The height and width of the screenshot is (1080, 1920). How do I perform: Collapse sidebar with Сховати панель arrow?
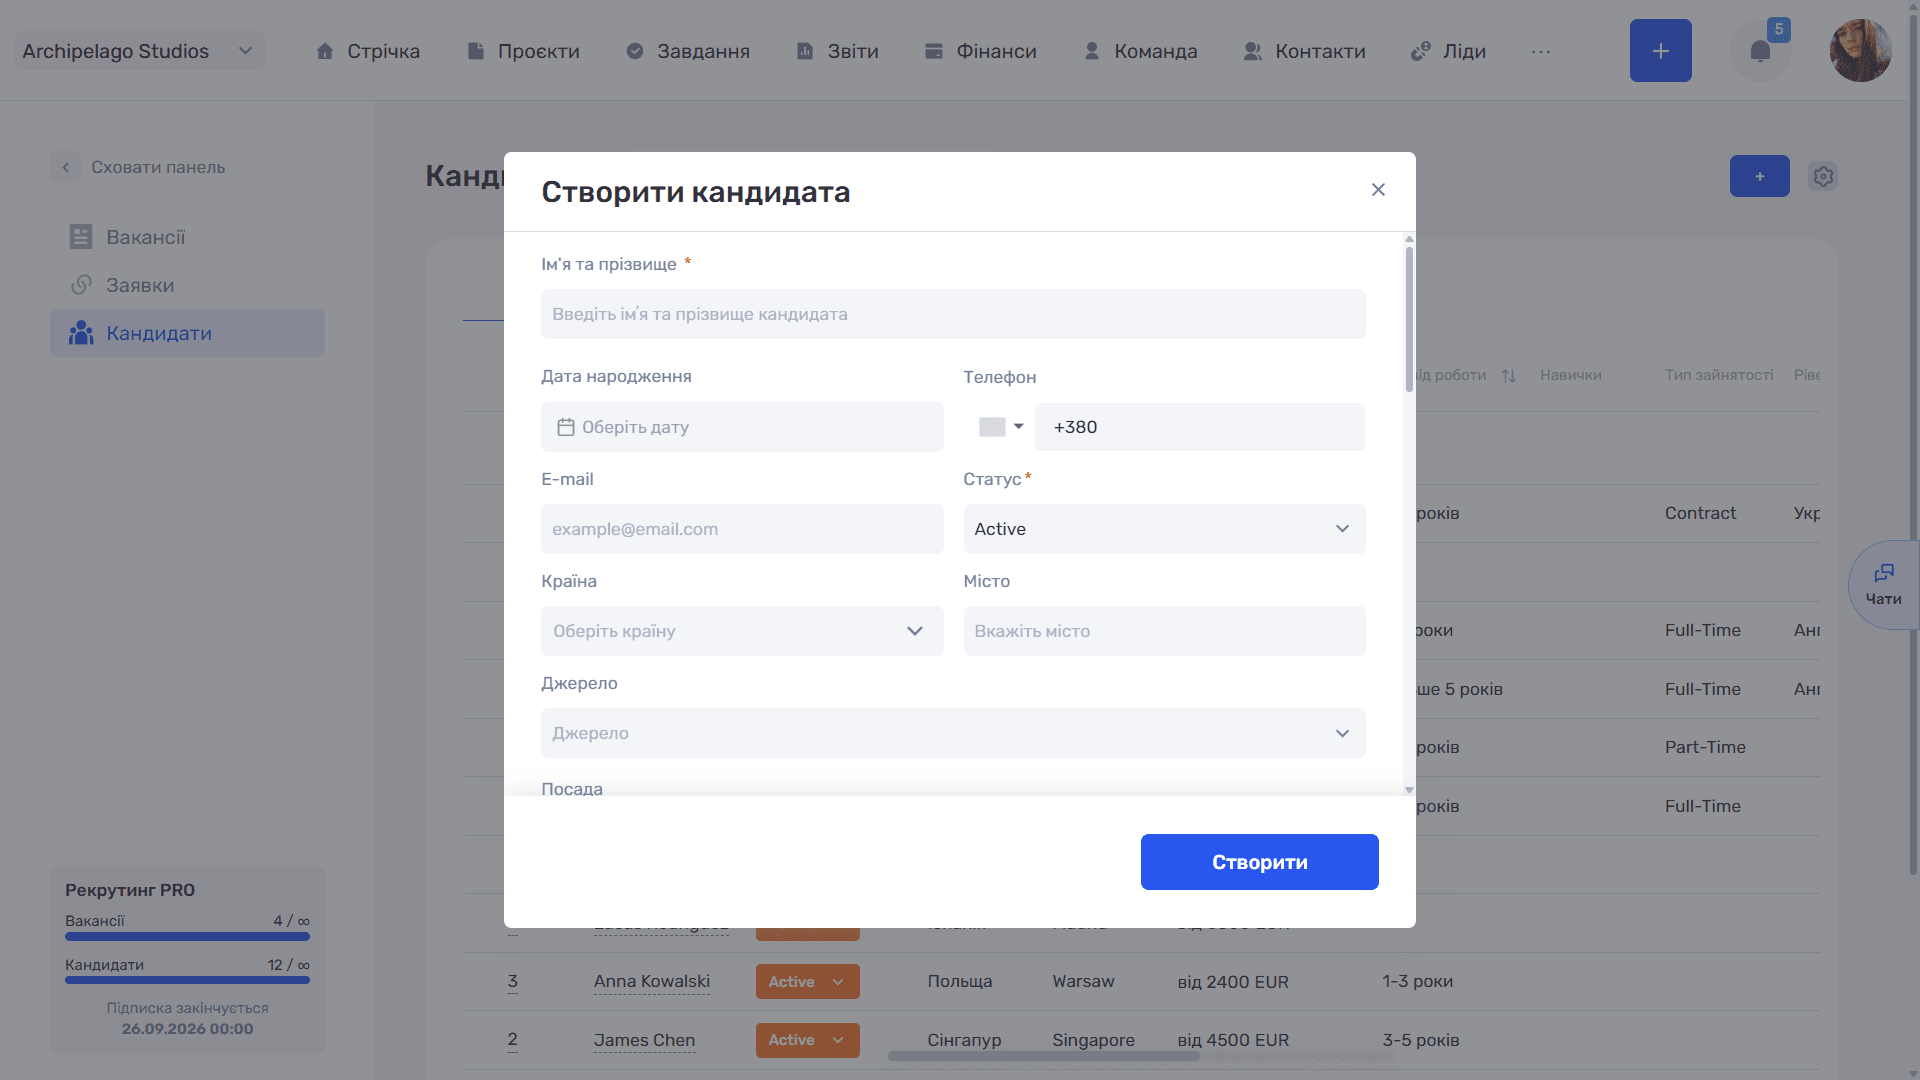point(65,167)
